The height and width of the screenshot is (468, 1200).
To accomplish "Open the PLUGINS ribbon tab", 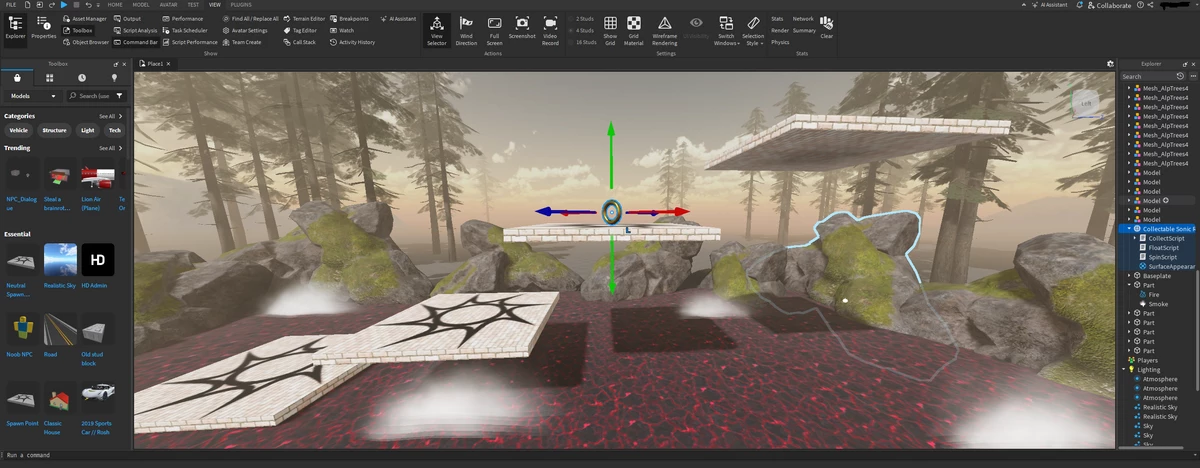I will coord(241,5).
